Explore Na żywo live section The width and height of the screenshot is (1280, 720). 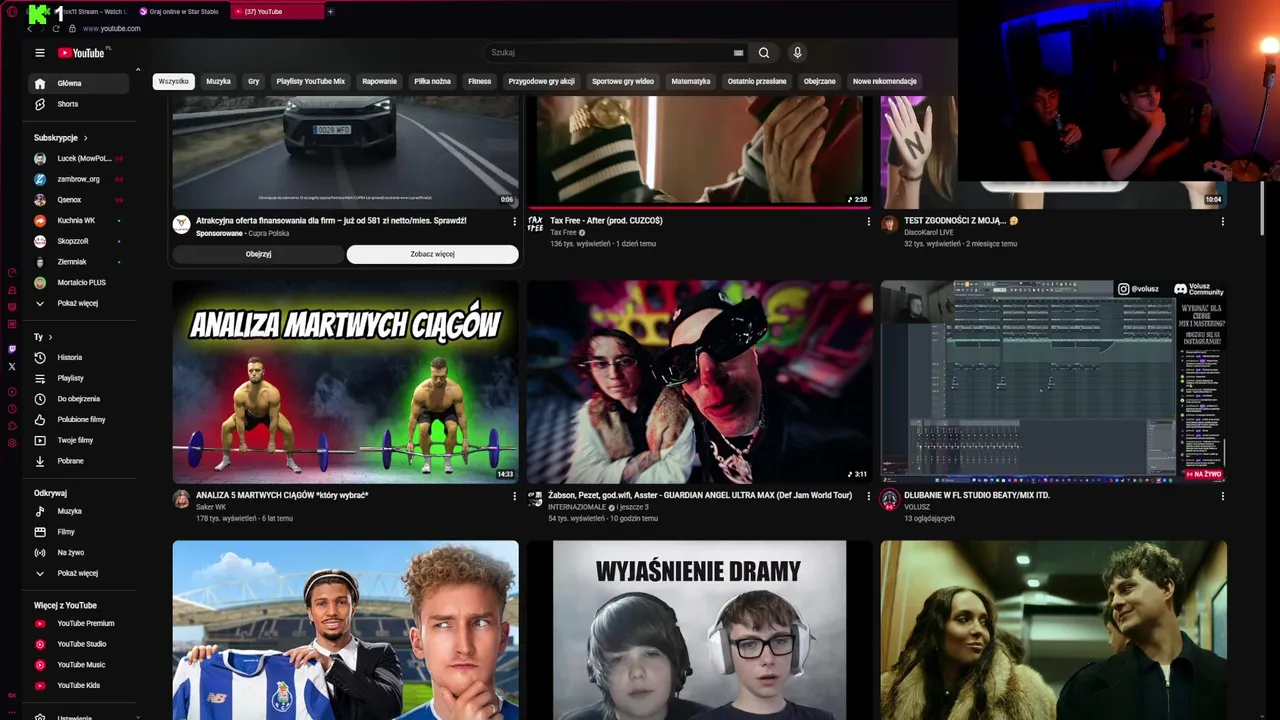click(x=80, y=553)
